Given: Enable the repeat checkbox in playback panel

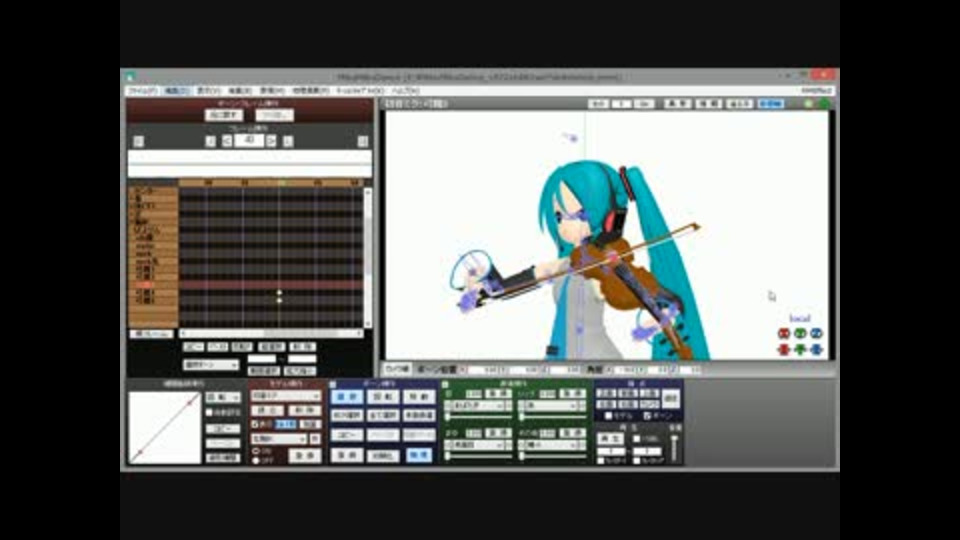Looking at the screenshot, I should point(637,439).
